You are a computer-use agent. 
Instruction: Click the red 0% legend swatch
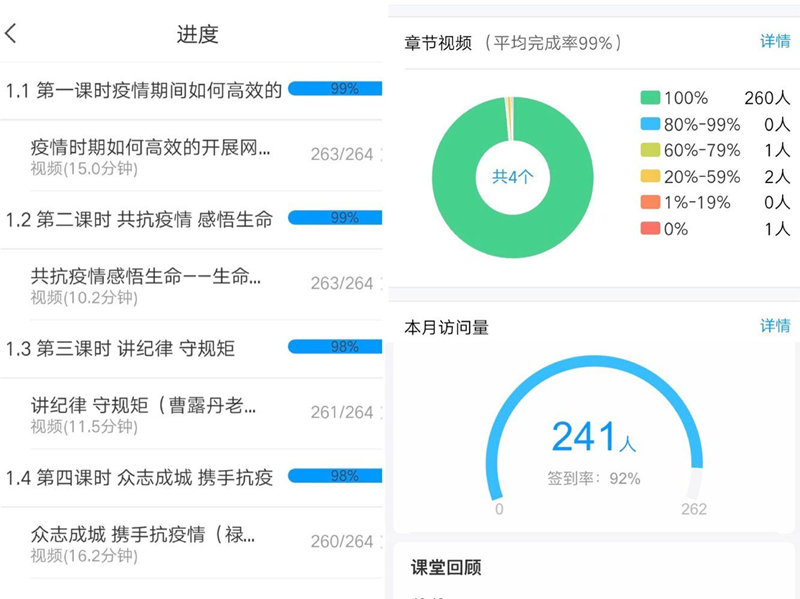tap(651, 228)
